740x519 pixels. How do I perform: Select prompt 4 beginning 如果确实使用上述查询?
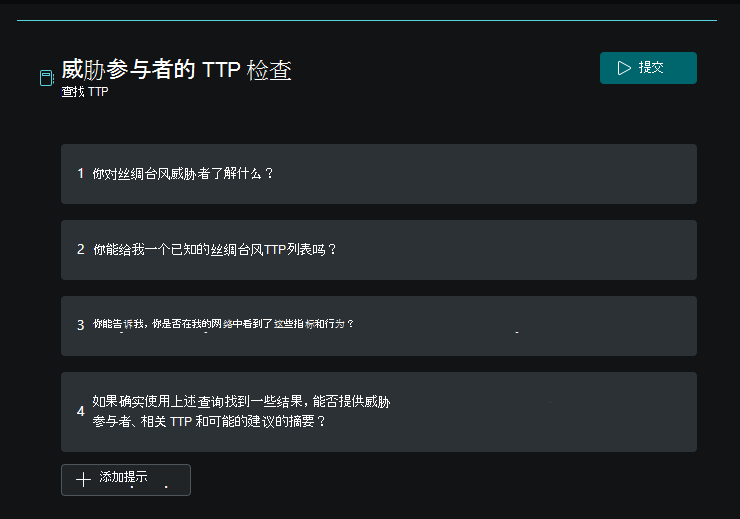378,412
